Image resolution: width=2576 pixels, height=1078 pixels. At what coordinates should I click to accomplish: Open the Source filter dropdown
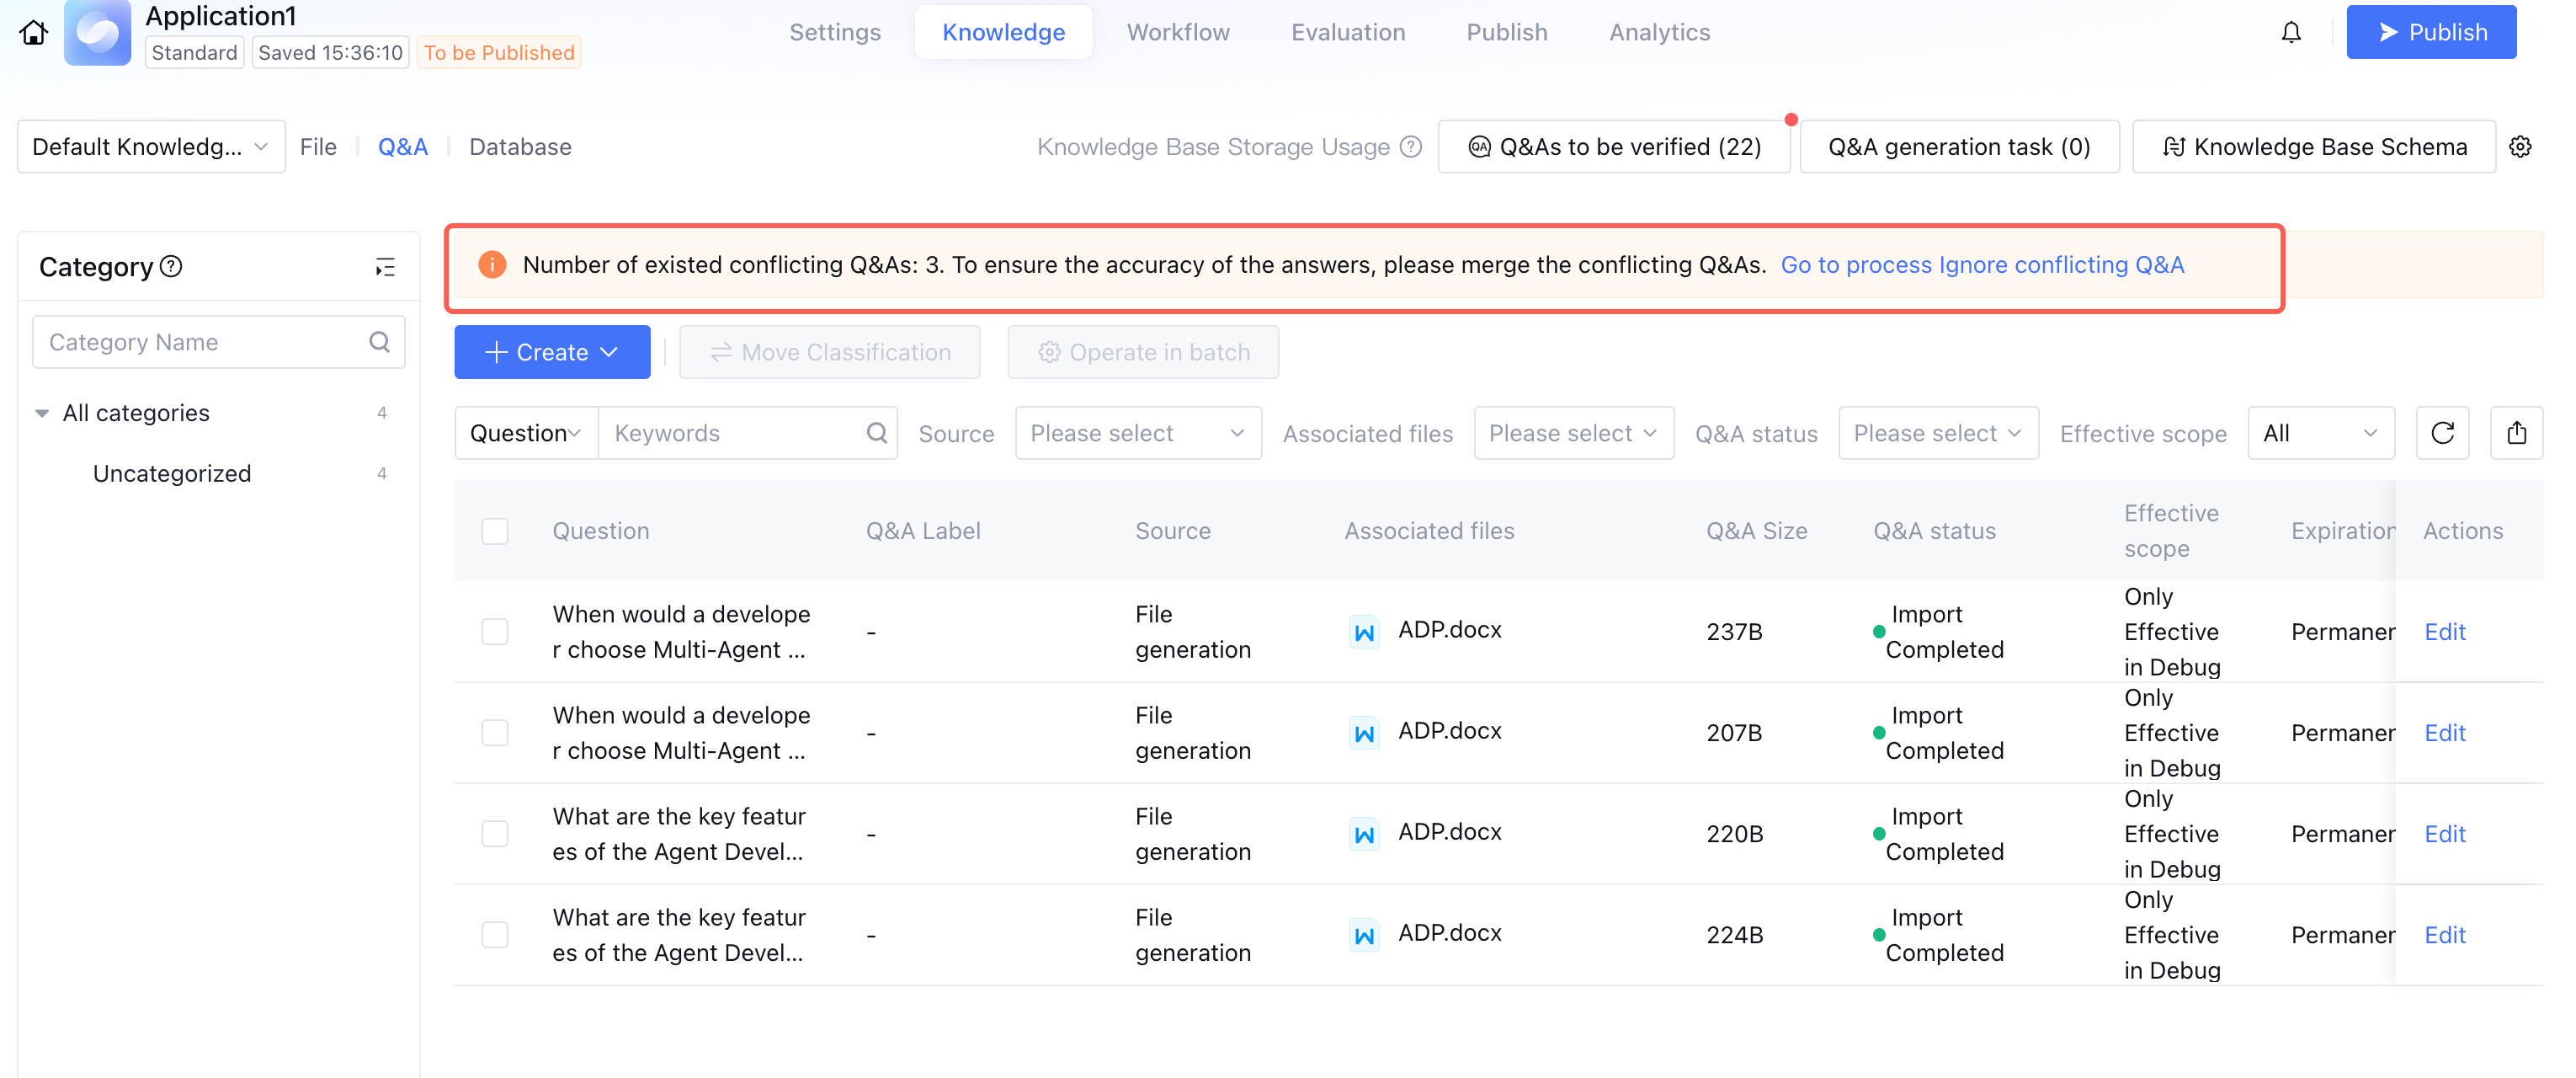coord(1137,433)
